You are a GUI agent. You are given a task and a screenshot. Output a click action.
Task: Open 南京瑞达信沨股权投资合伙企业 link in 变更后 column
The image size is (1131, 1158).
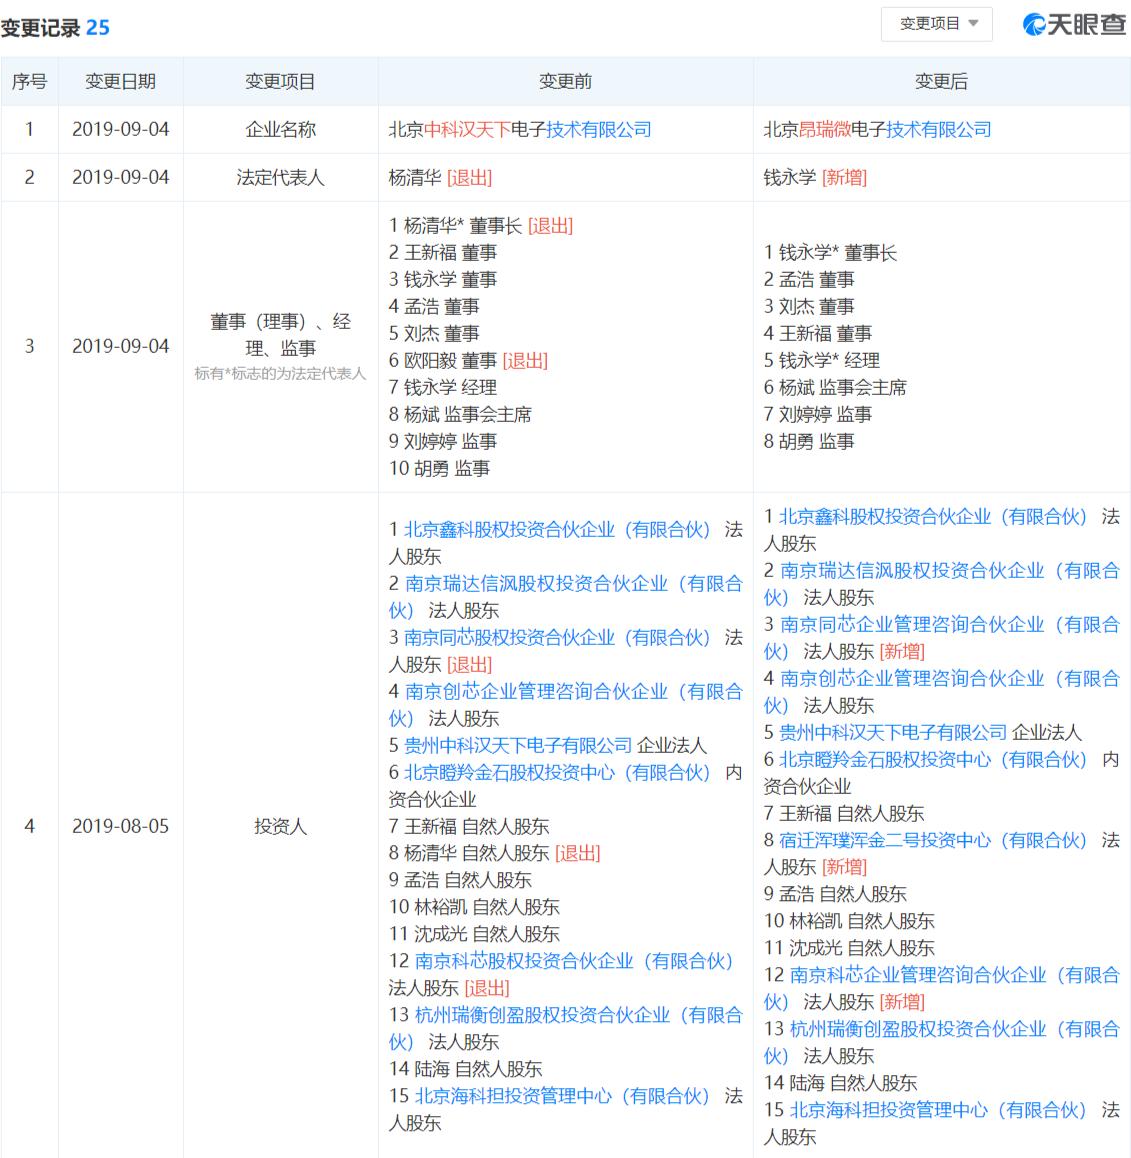941,583
